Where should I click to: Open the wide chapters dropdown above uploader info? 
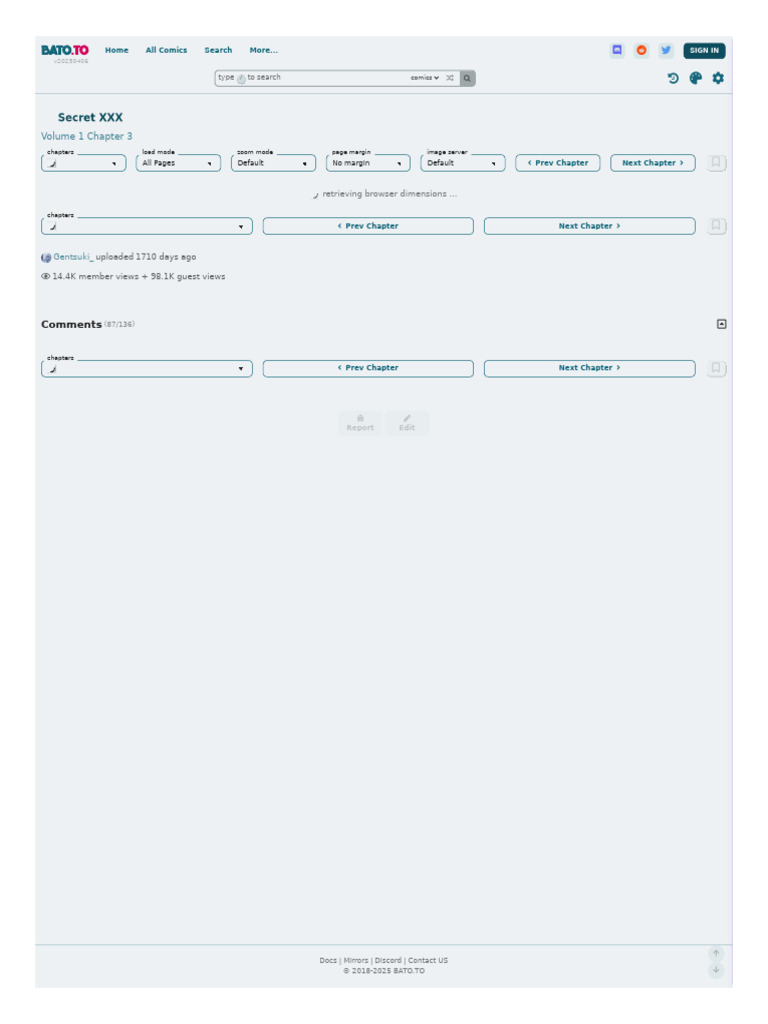click(x=146, y=227)
